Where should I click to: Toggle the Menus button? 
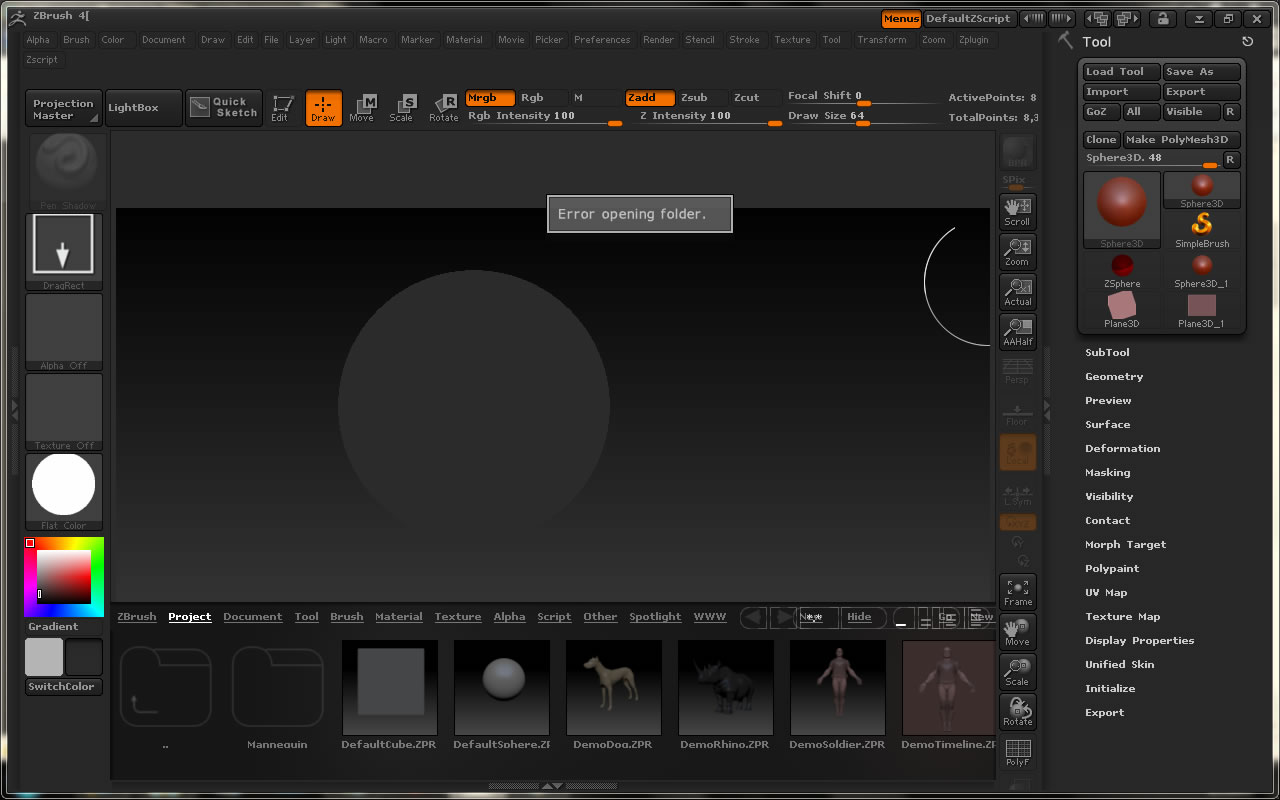(900, 19)
